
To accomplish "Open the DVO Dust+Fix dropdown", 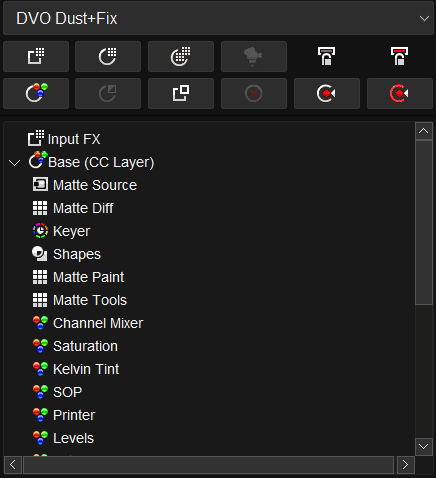I will 218,18.
